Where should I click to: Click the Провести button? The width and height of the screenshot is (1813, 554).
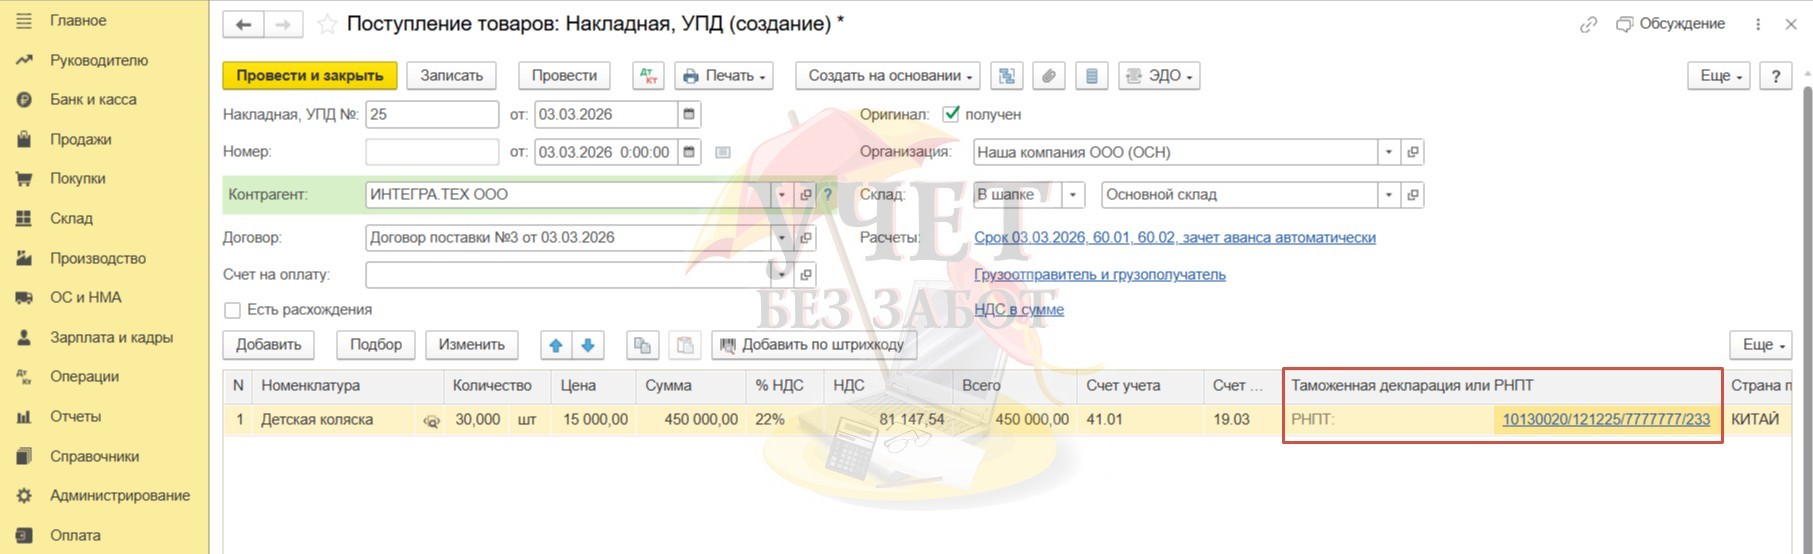(564, 76)
